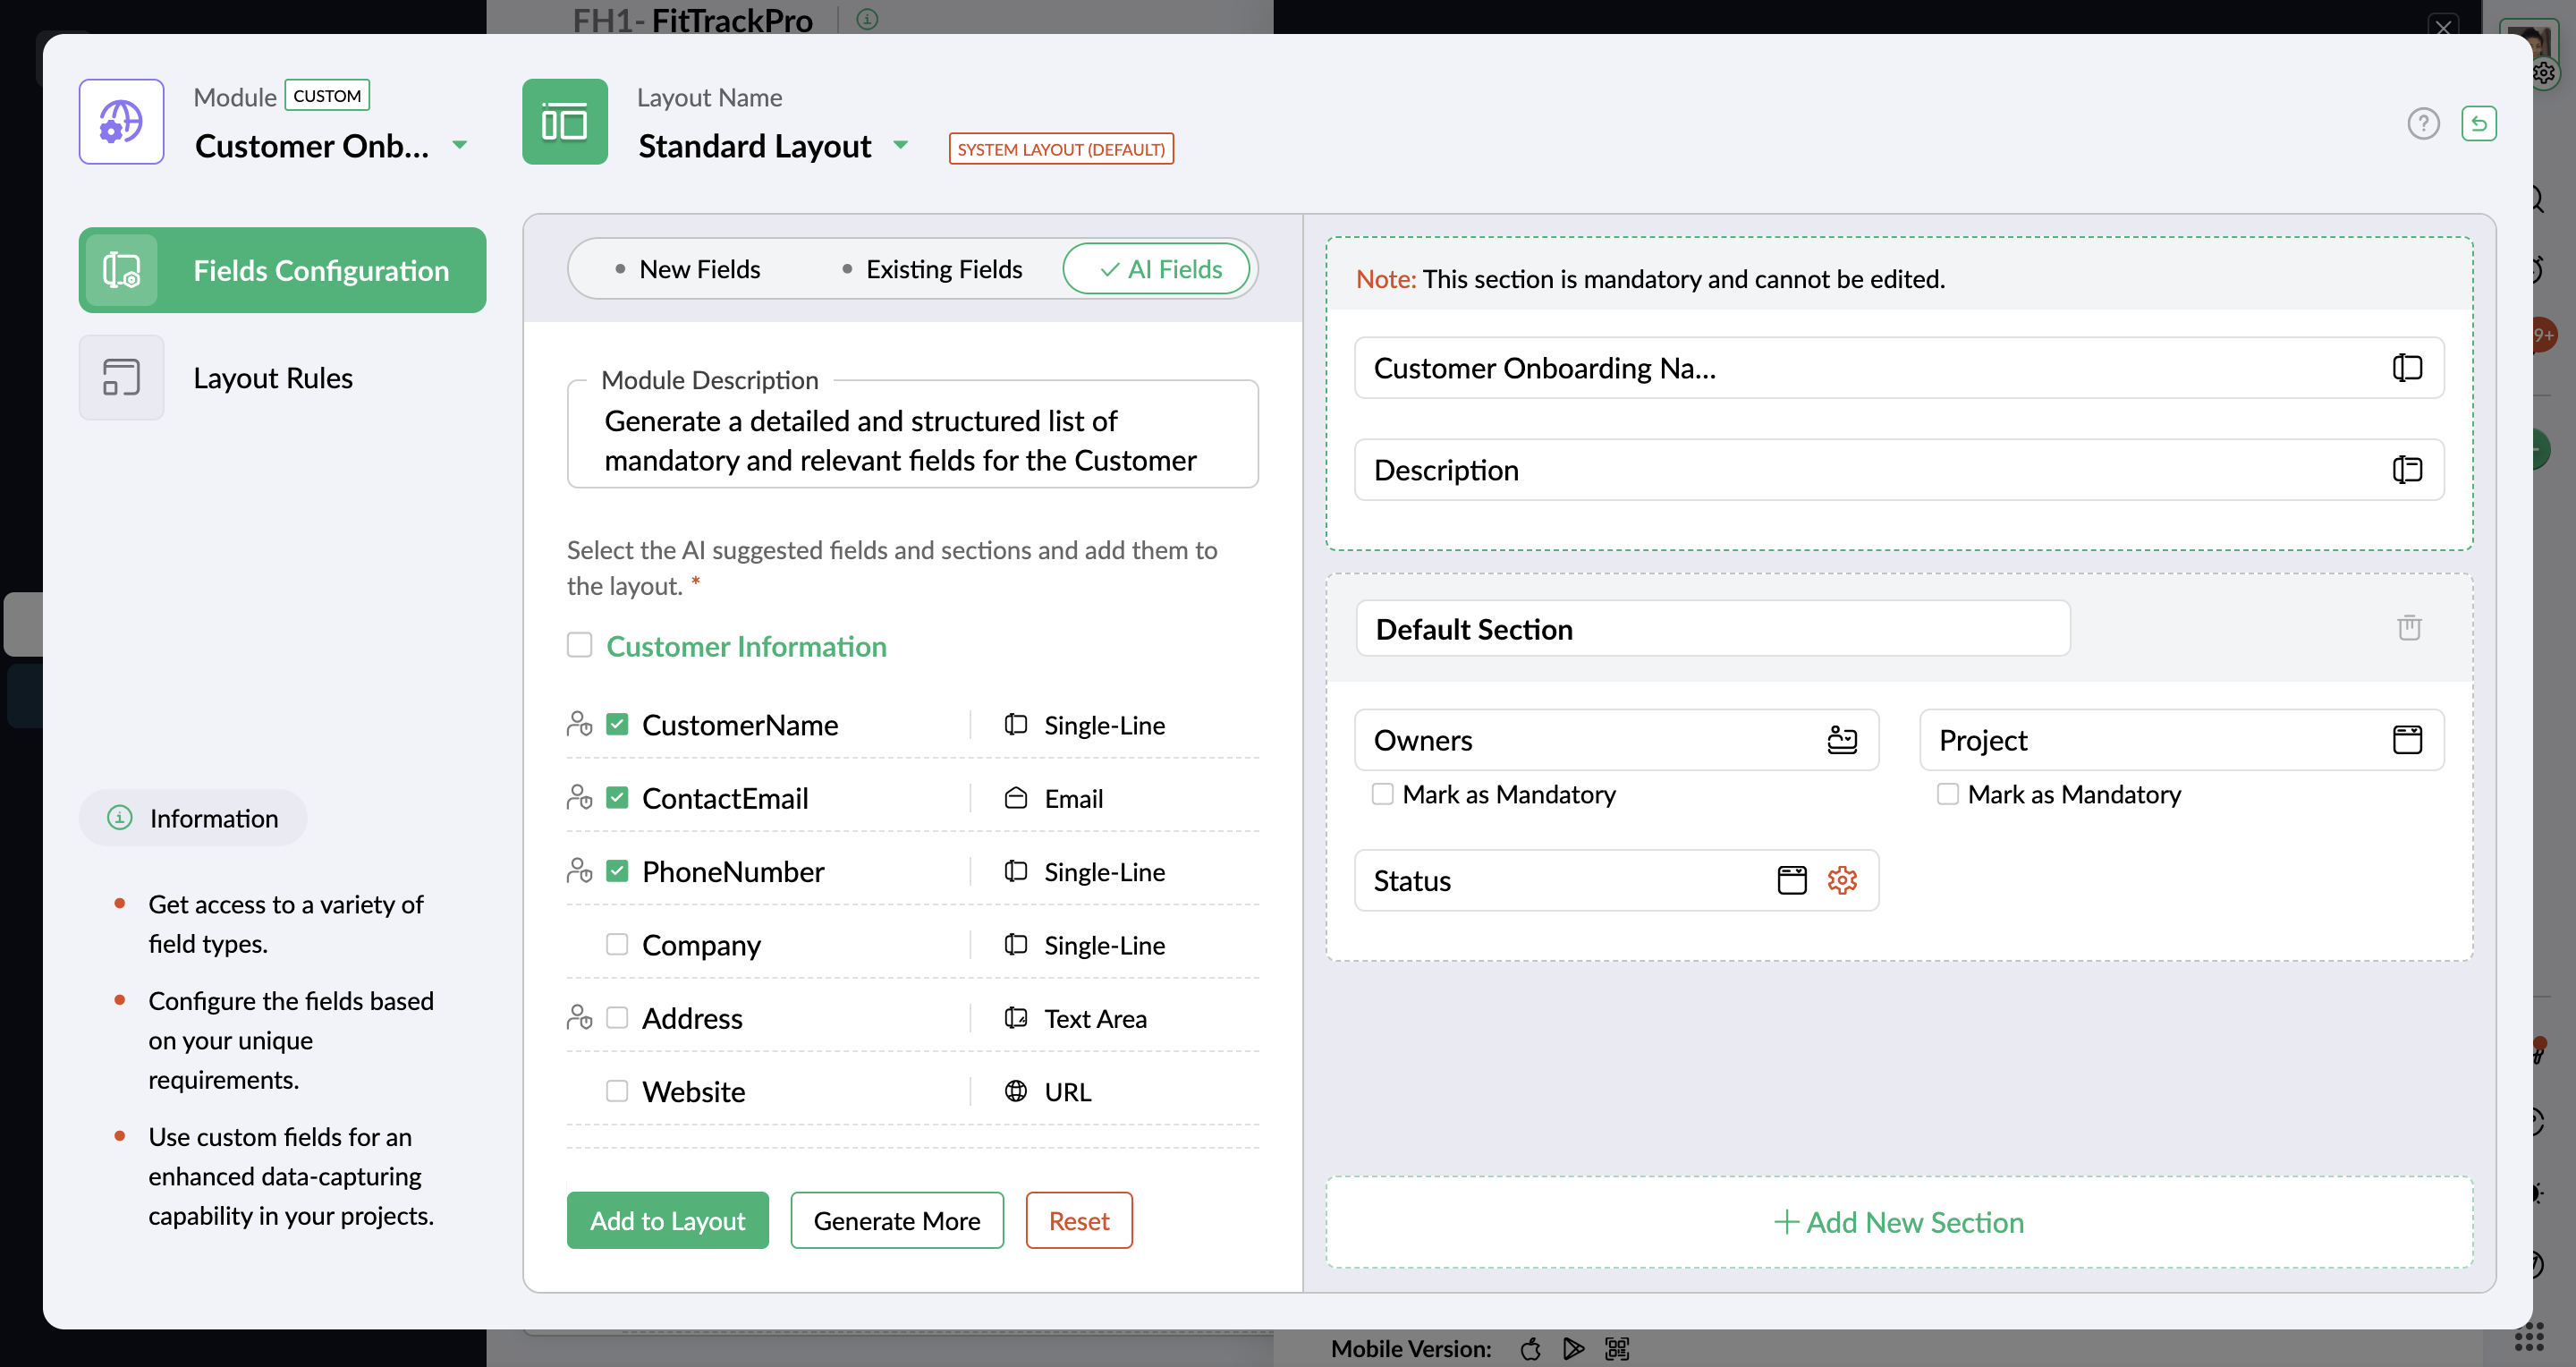Uncheck the PhoneNumber field checkbox
Screen dimensions: 2576x1367
coord(617,871)
